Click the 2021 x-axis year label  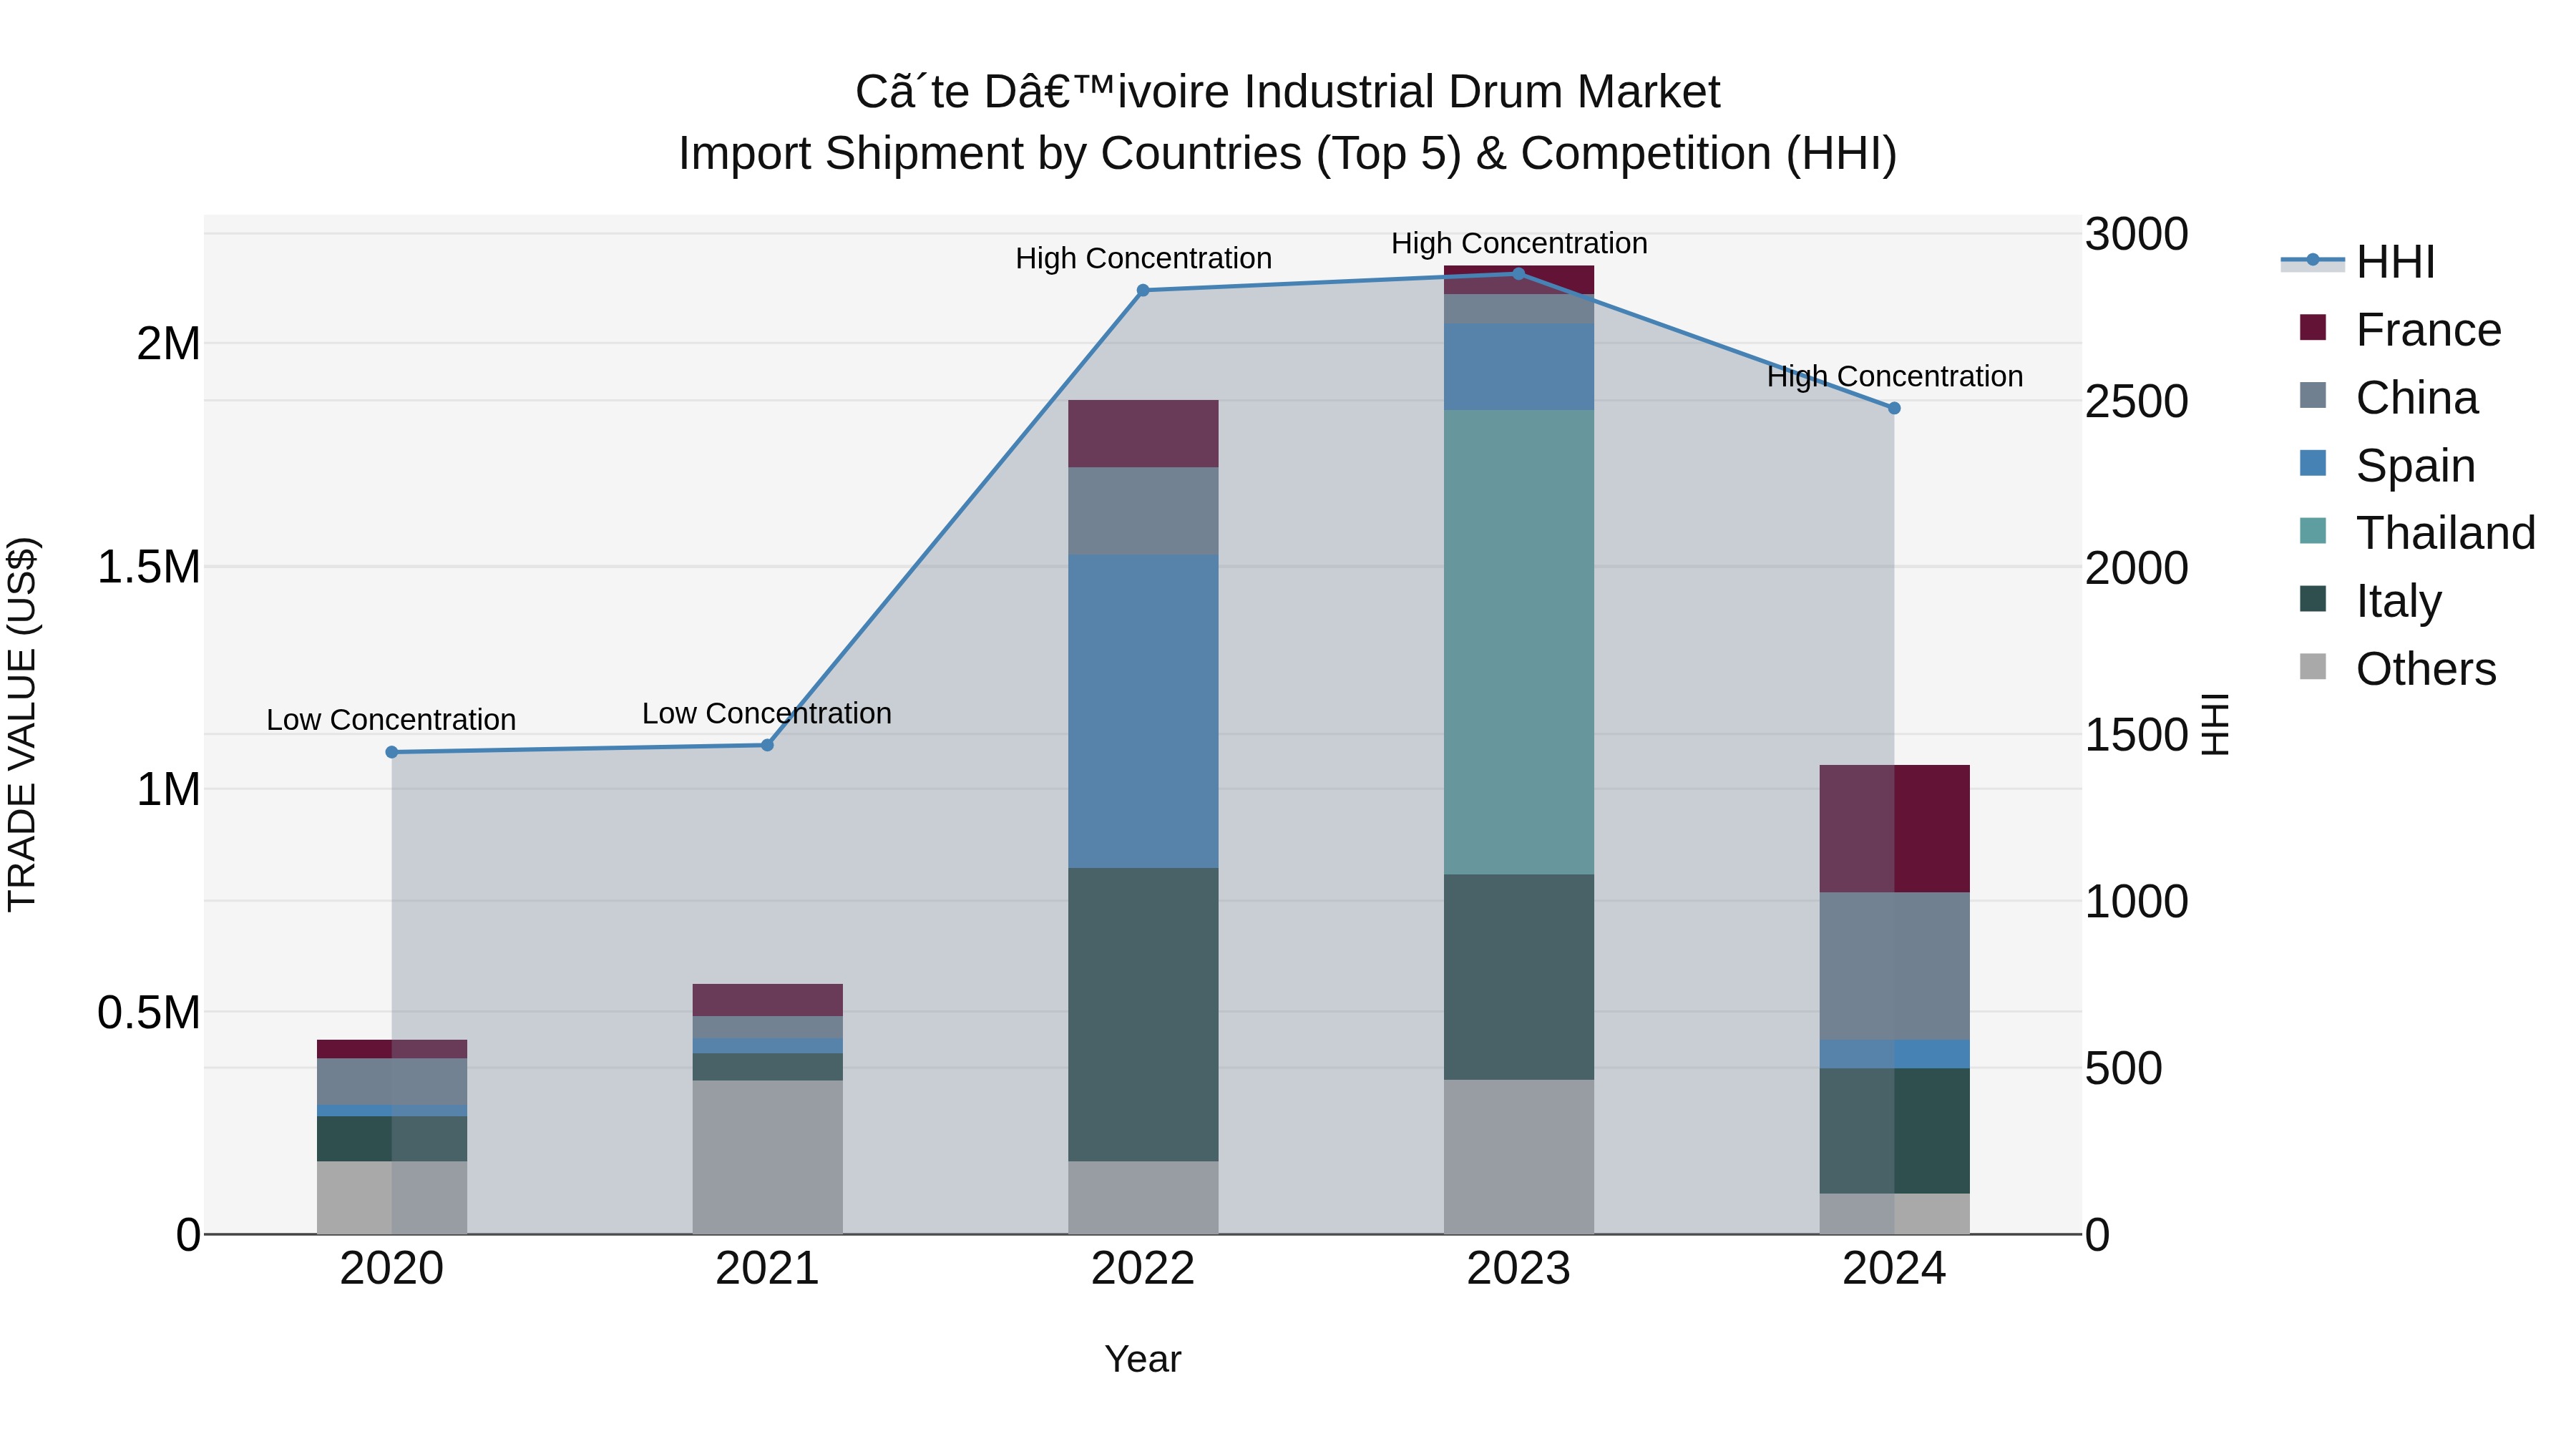pyautogui.click(x=767, y=1269)
